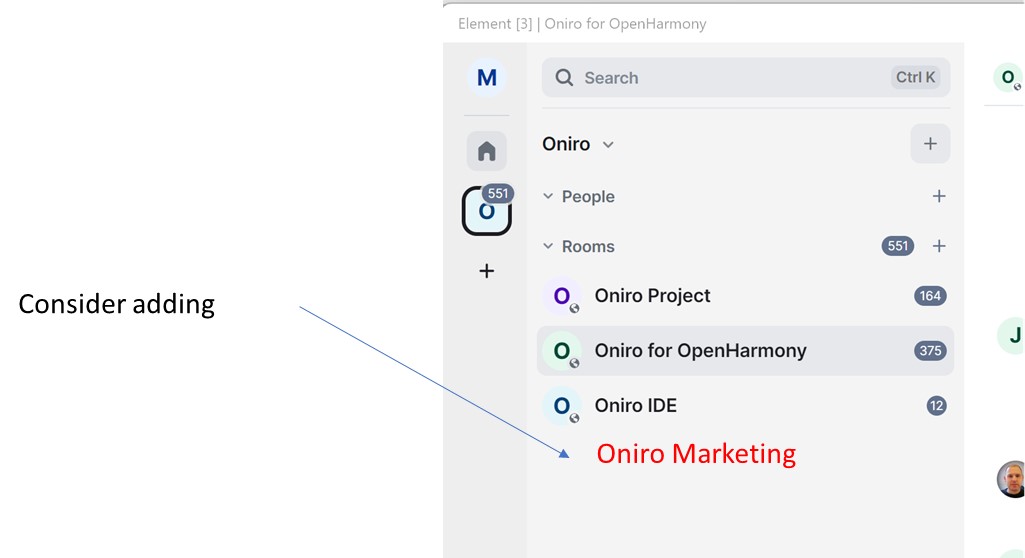Collapse the People section chevron

pyautogui.click(x=548, y=196)
